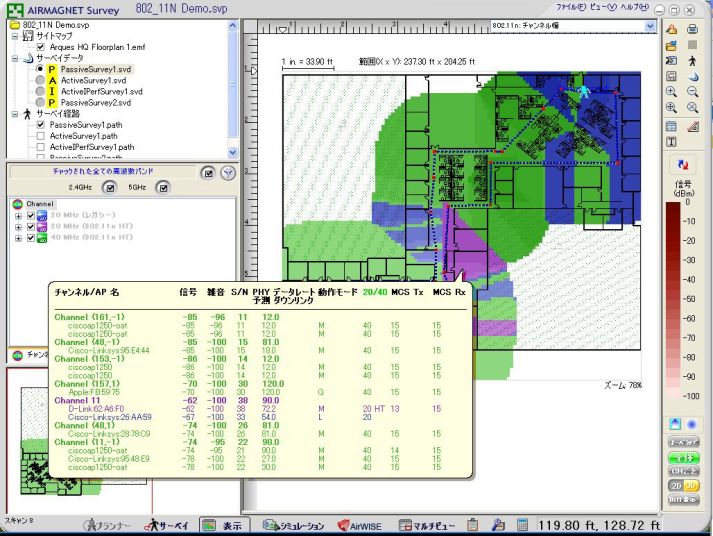Switch to マルチビュー tab
Screen dimensions: 713x536
pyautogui.click(x=427, y=525)
